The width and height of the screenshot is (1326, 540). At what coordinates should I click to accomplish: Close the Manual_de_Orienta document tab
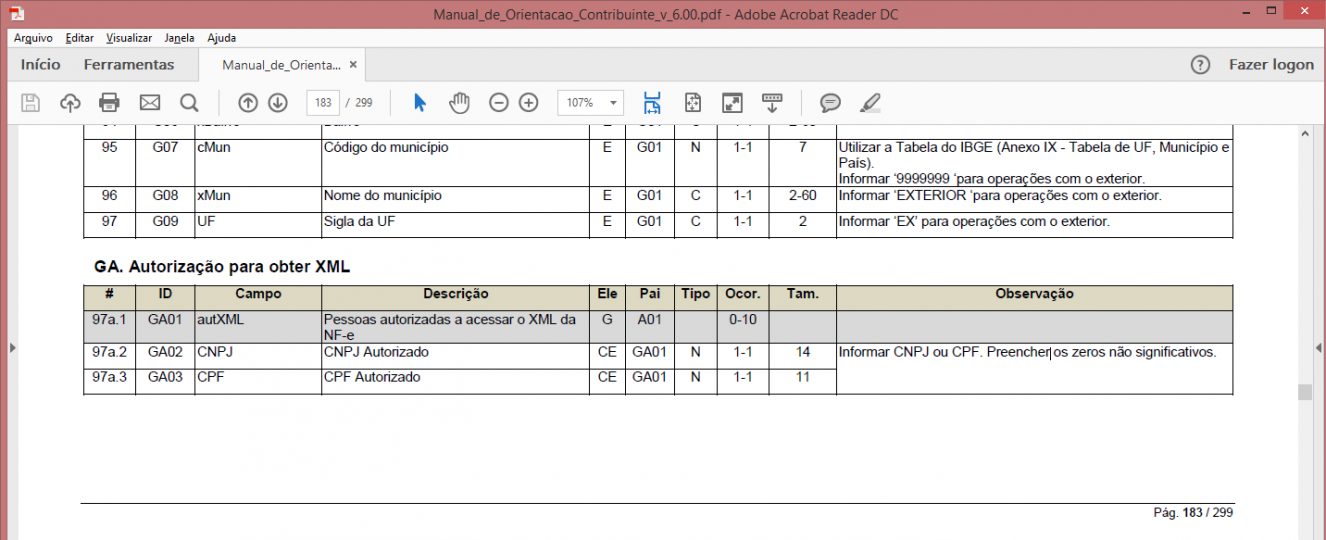tap(353, 65)
